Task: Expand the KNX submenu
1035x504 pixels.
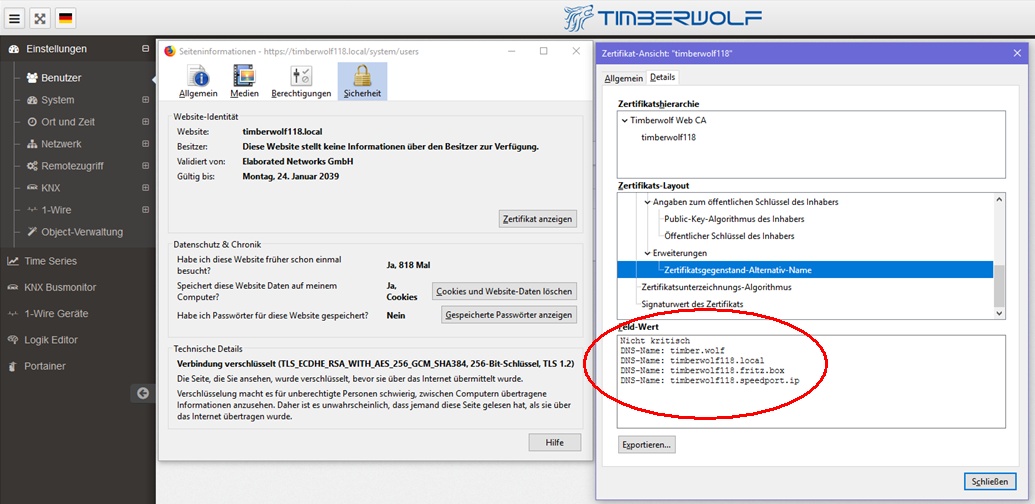Action: pos(145,188)
